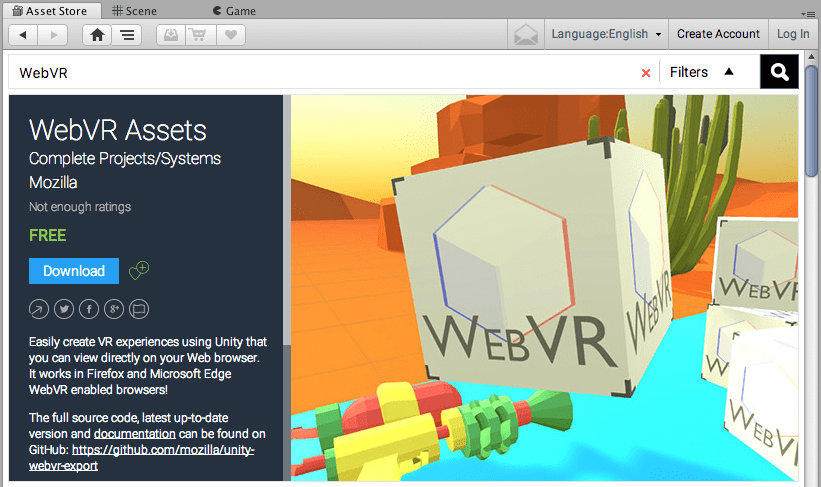Share WebVR Assets on Twitter
Viewport: 821px width, 487px height.
pos(64,309)
